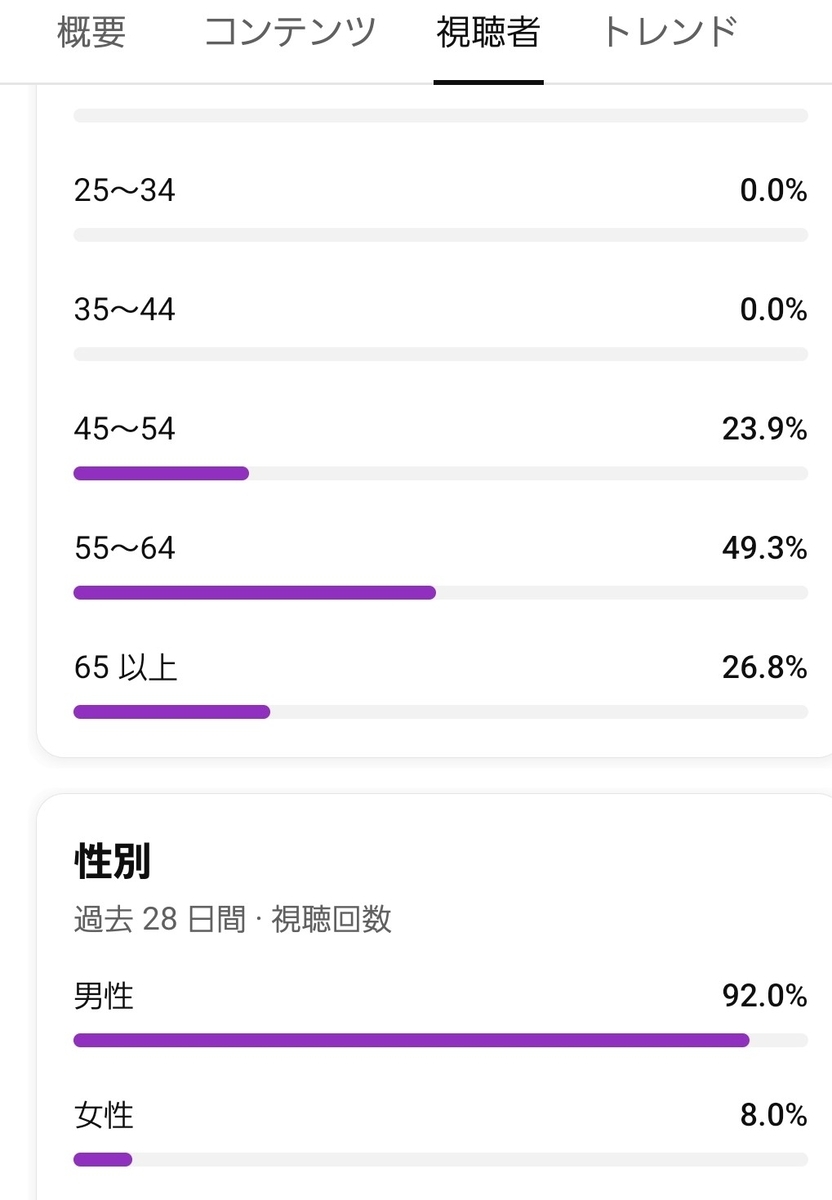Viewport: 832px width, 1200px height.
Task: Tap the 65 以上 age group label
Action: (126, 667)
